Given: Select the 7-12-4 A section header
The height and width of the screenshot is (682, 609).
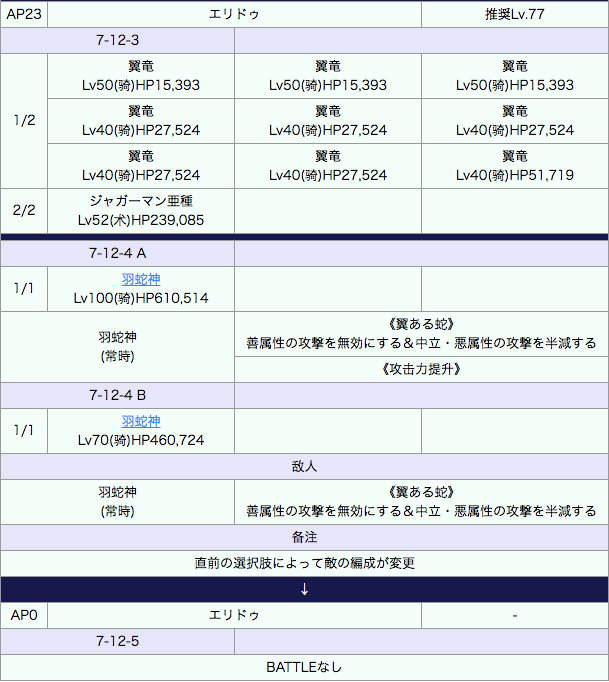Looking at the screenshot, I should click(x=118, y=254).
